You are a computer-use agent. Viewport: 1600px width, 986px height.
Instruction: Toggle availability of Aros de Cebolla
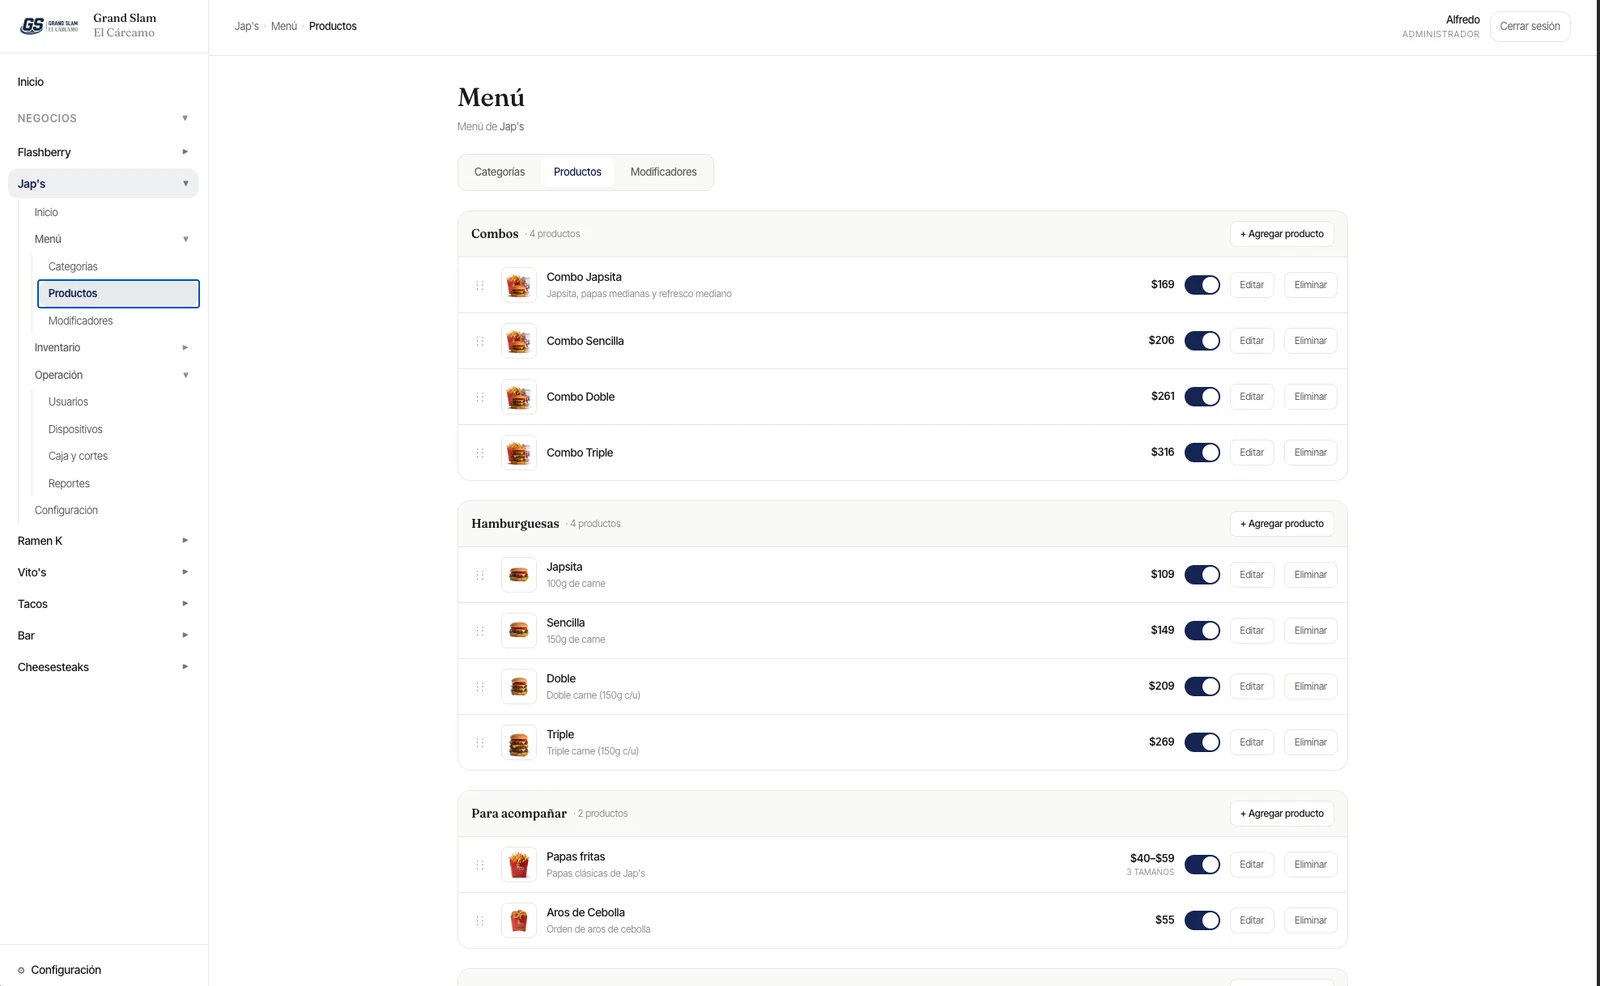point(1202,921)
